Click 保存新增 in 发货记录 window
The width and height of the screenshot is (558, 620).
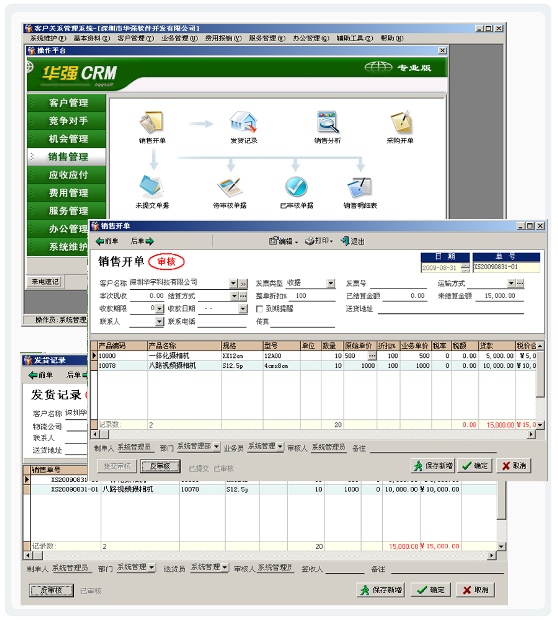tap(381, 590)
